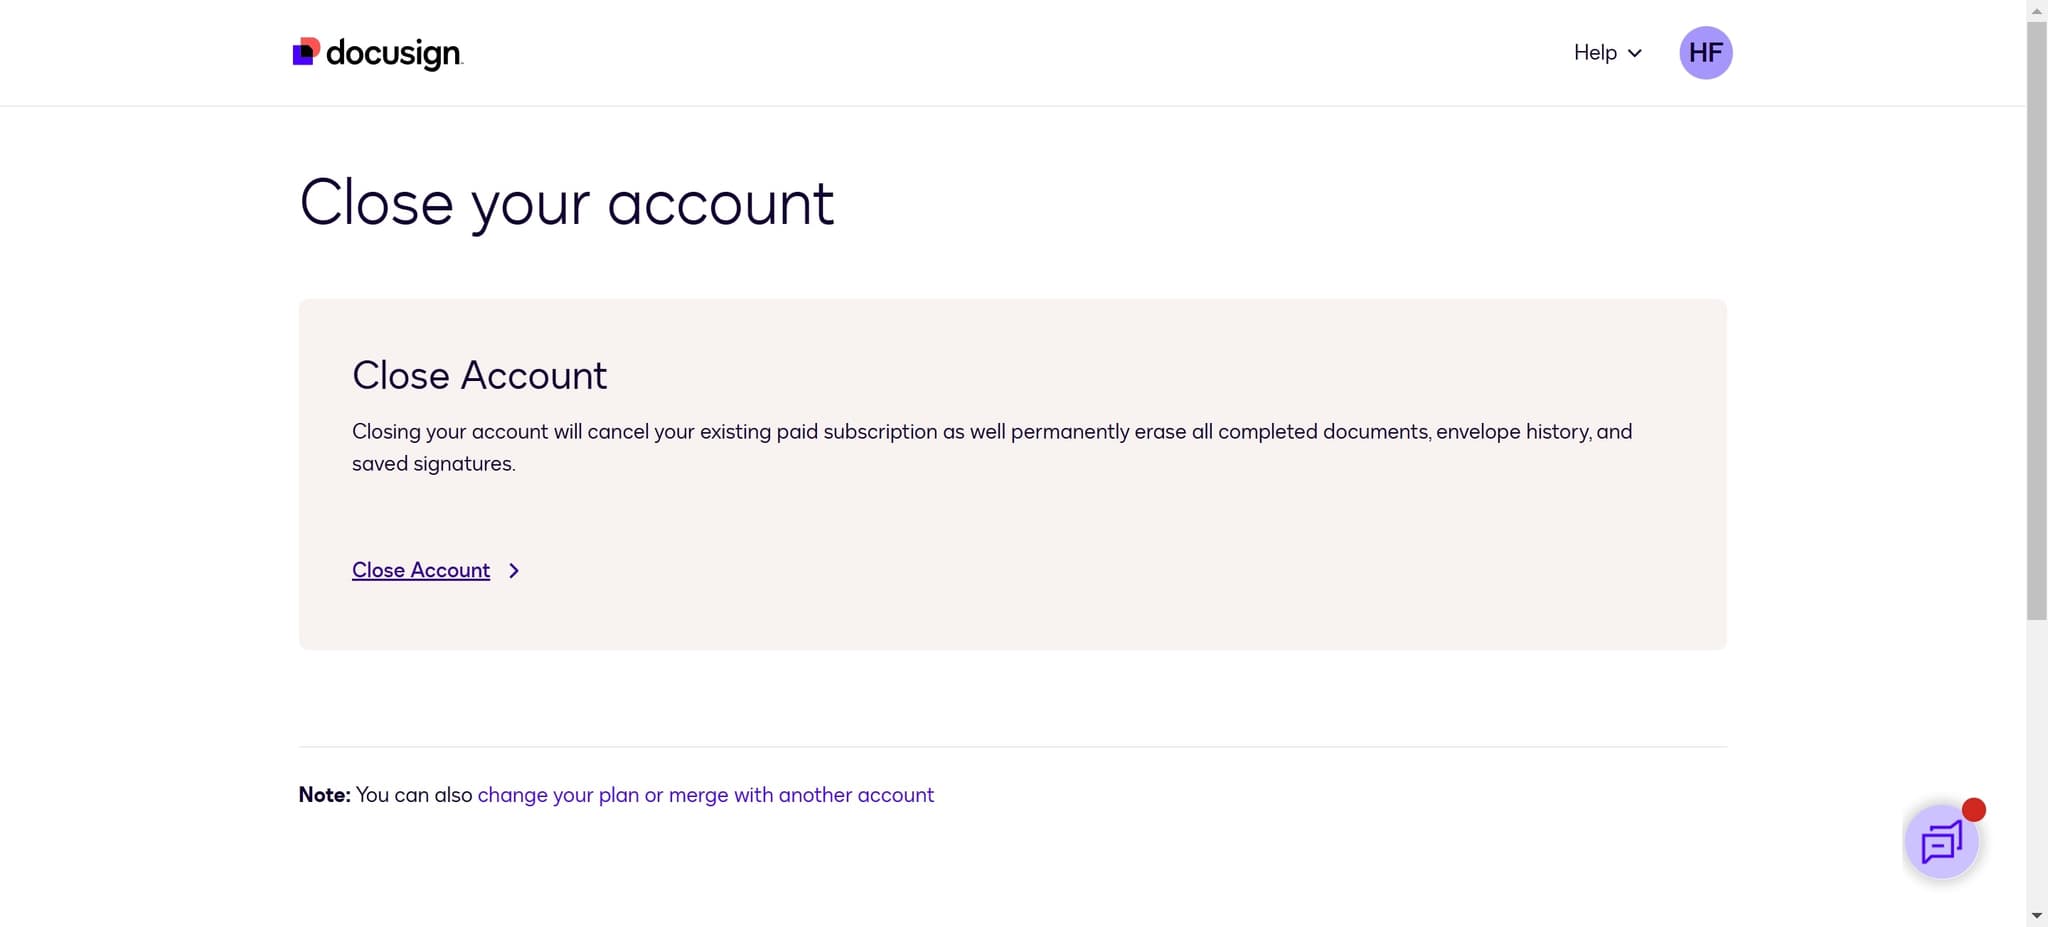Click the chevron next to Help
The width and height of the screenshot is (2048, 927).
click(1634, 53)
